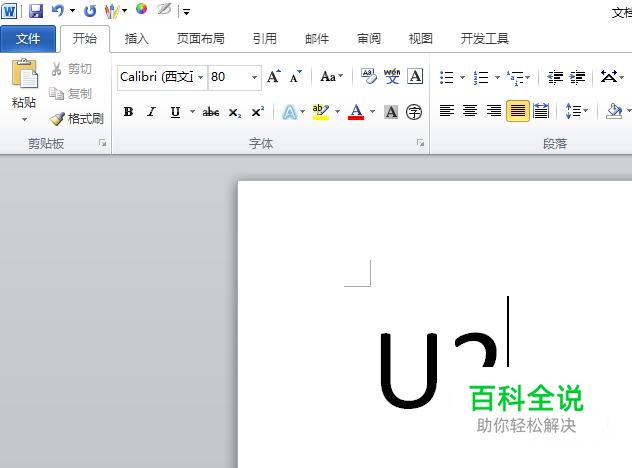Open the 字体 font dialog launcher
Viewport: 632px width, 468px height.
click(x=420, y=143)
